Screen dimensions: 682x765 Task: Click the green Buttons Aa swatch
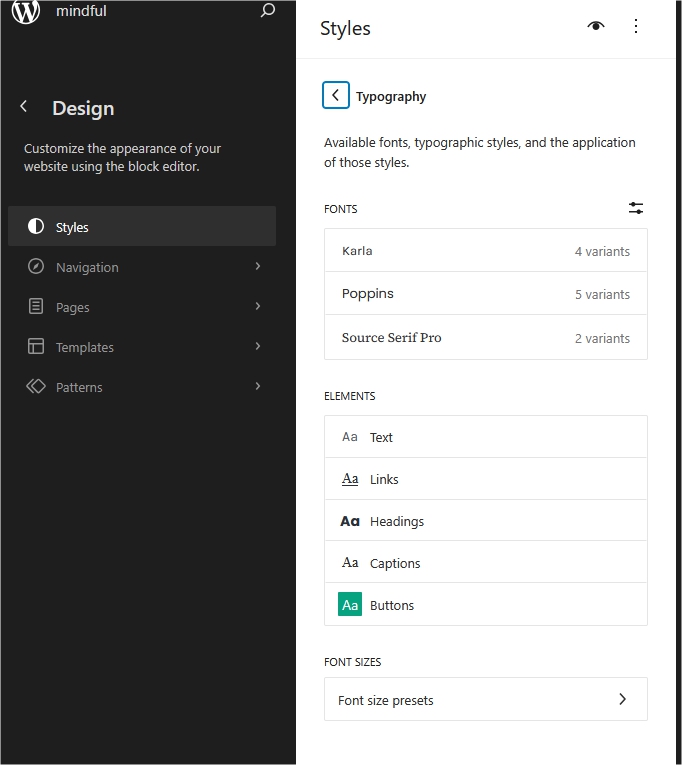[350, 605]
